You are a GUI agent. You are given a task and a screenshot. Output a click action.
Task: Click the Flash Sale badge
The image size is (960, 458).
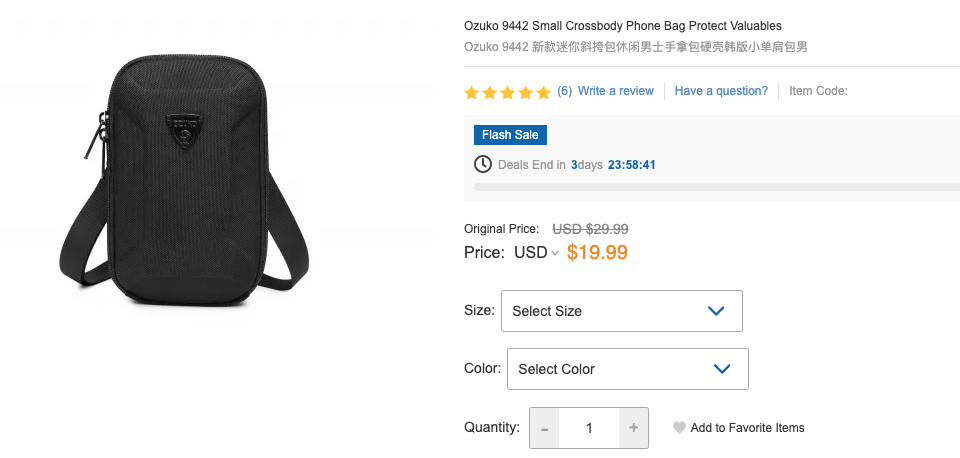510,135
